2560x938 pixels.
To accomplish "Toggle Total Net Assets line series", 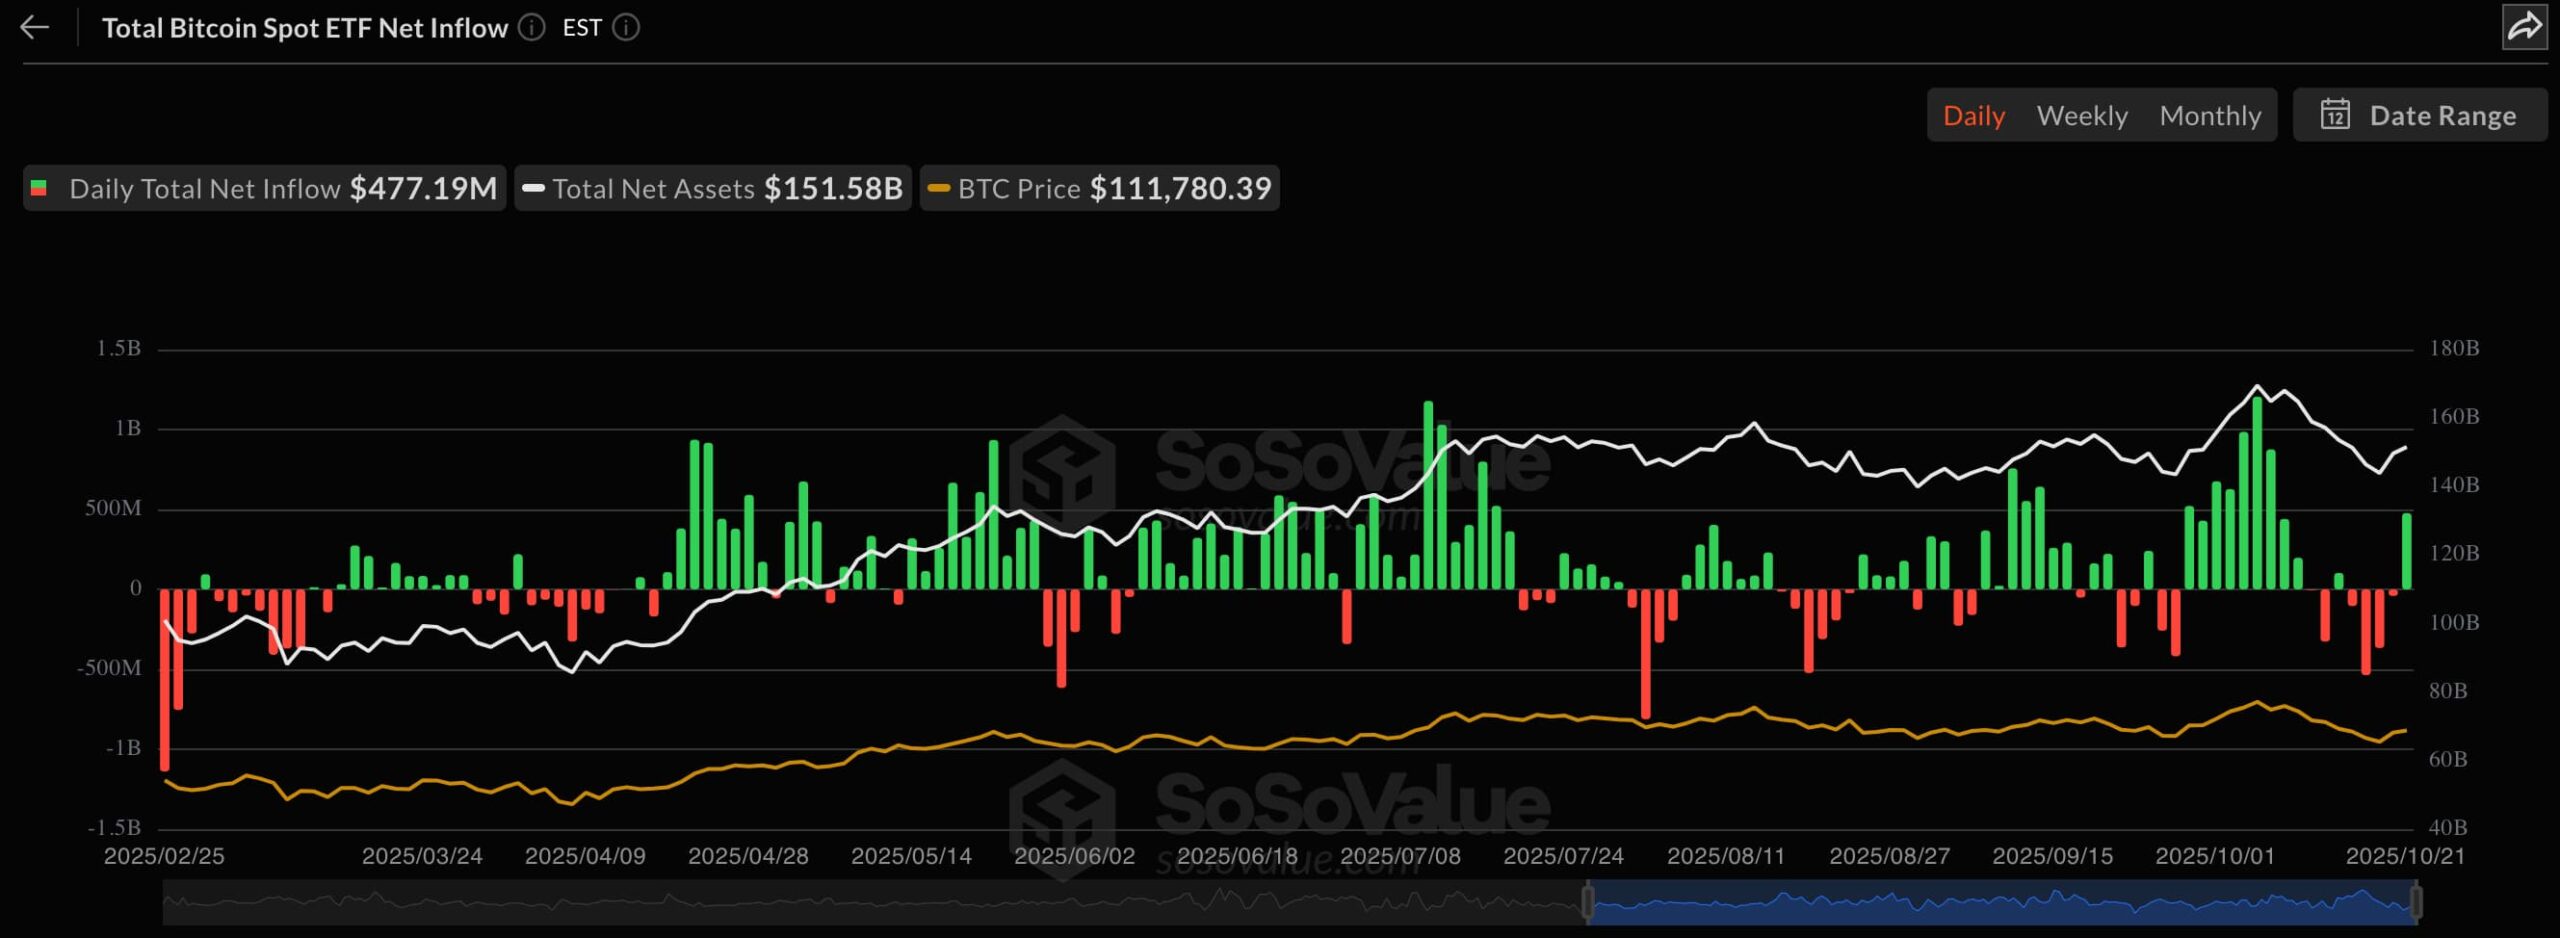I will (x=712, y=188).
